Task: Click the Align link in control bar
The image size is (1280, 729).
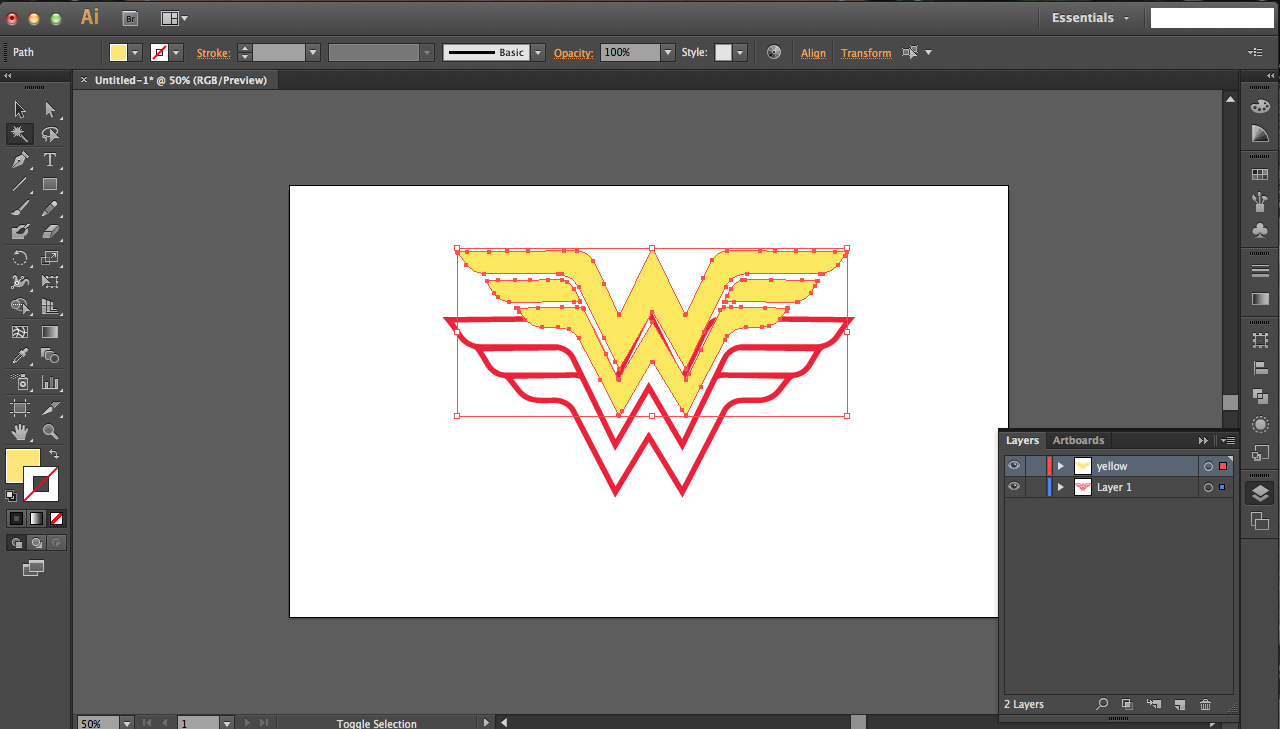Action: [814, 53]
